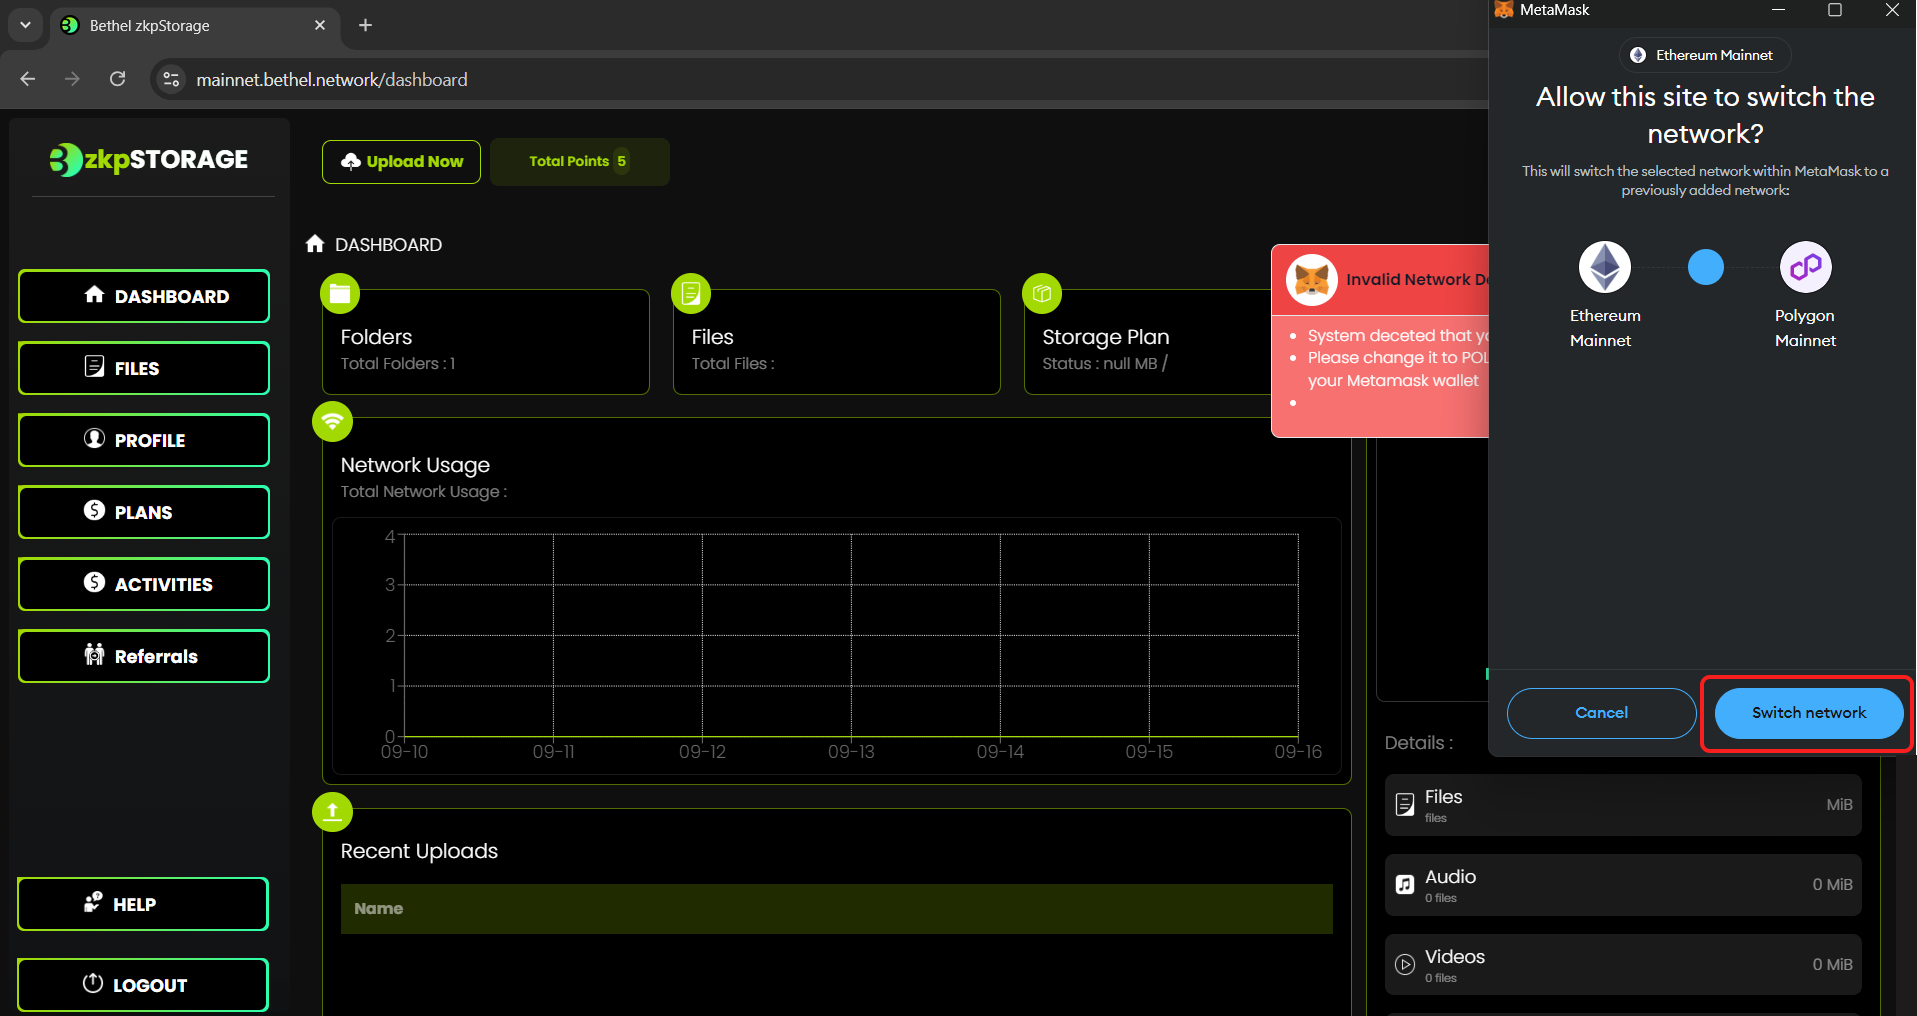The height and width of the screenshot is (1016, 1917).
Task: Open the Videos row in Details
Action: pos(1623,965)
